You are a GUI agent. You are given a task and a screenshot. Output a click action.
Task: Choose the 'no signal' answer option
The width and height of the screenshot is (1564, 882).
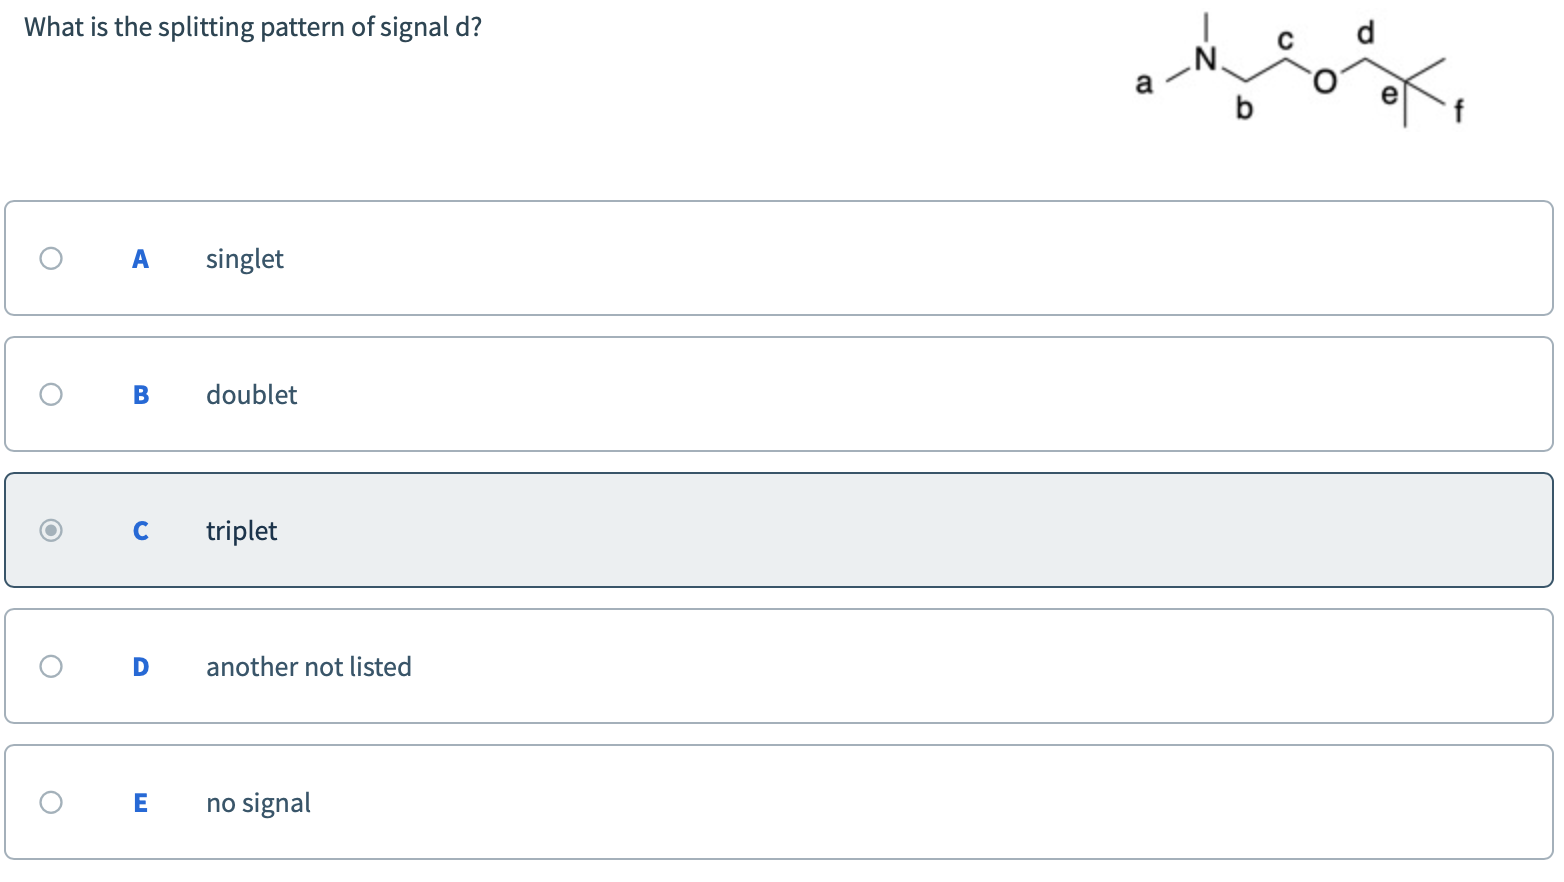[x=258, y=802]
